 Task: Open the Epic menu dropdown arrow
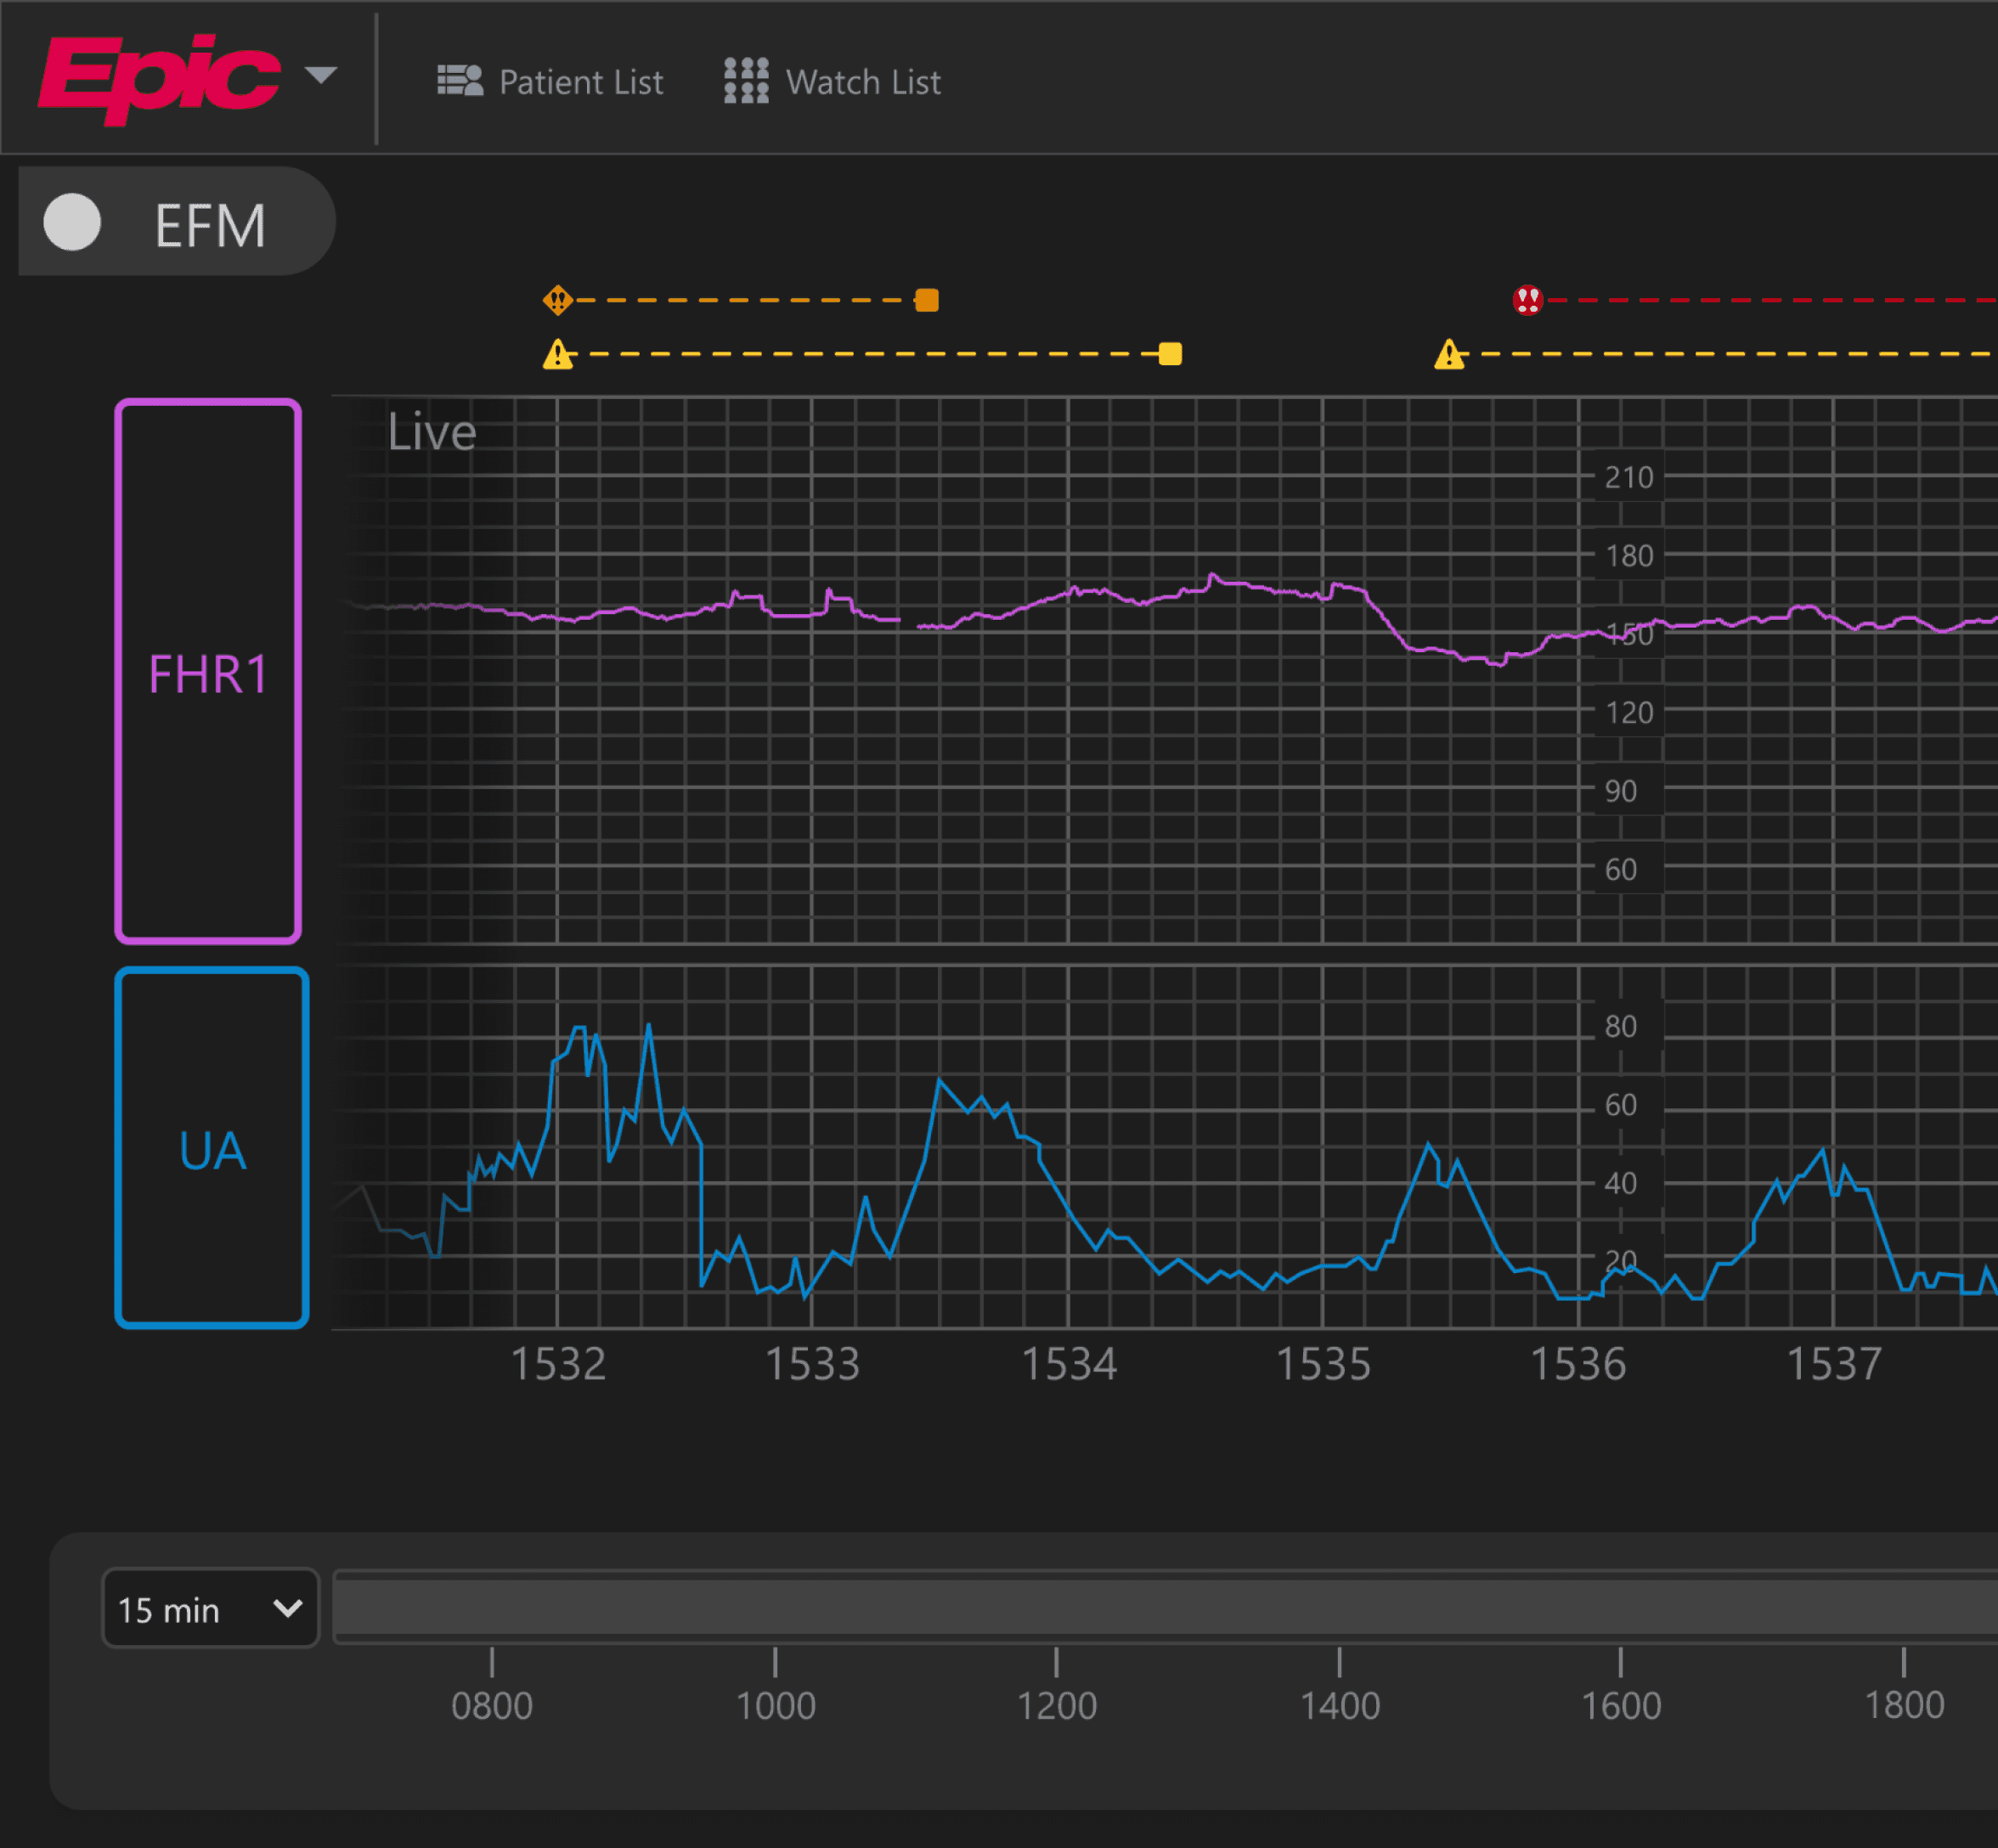pos(320,75)
